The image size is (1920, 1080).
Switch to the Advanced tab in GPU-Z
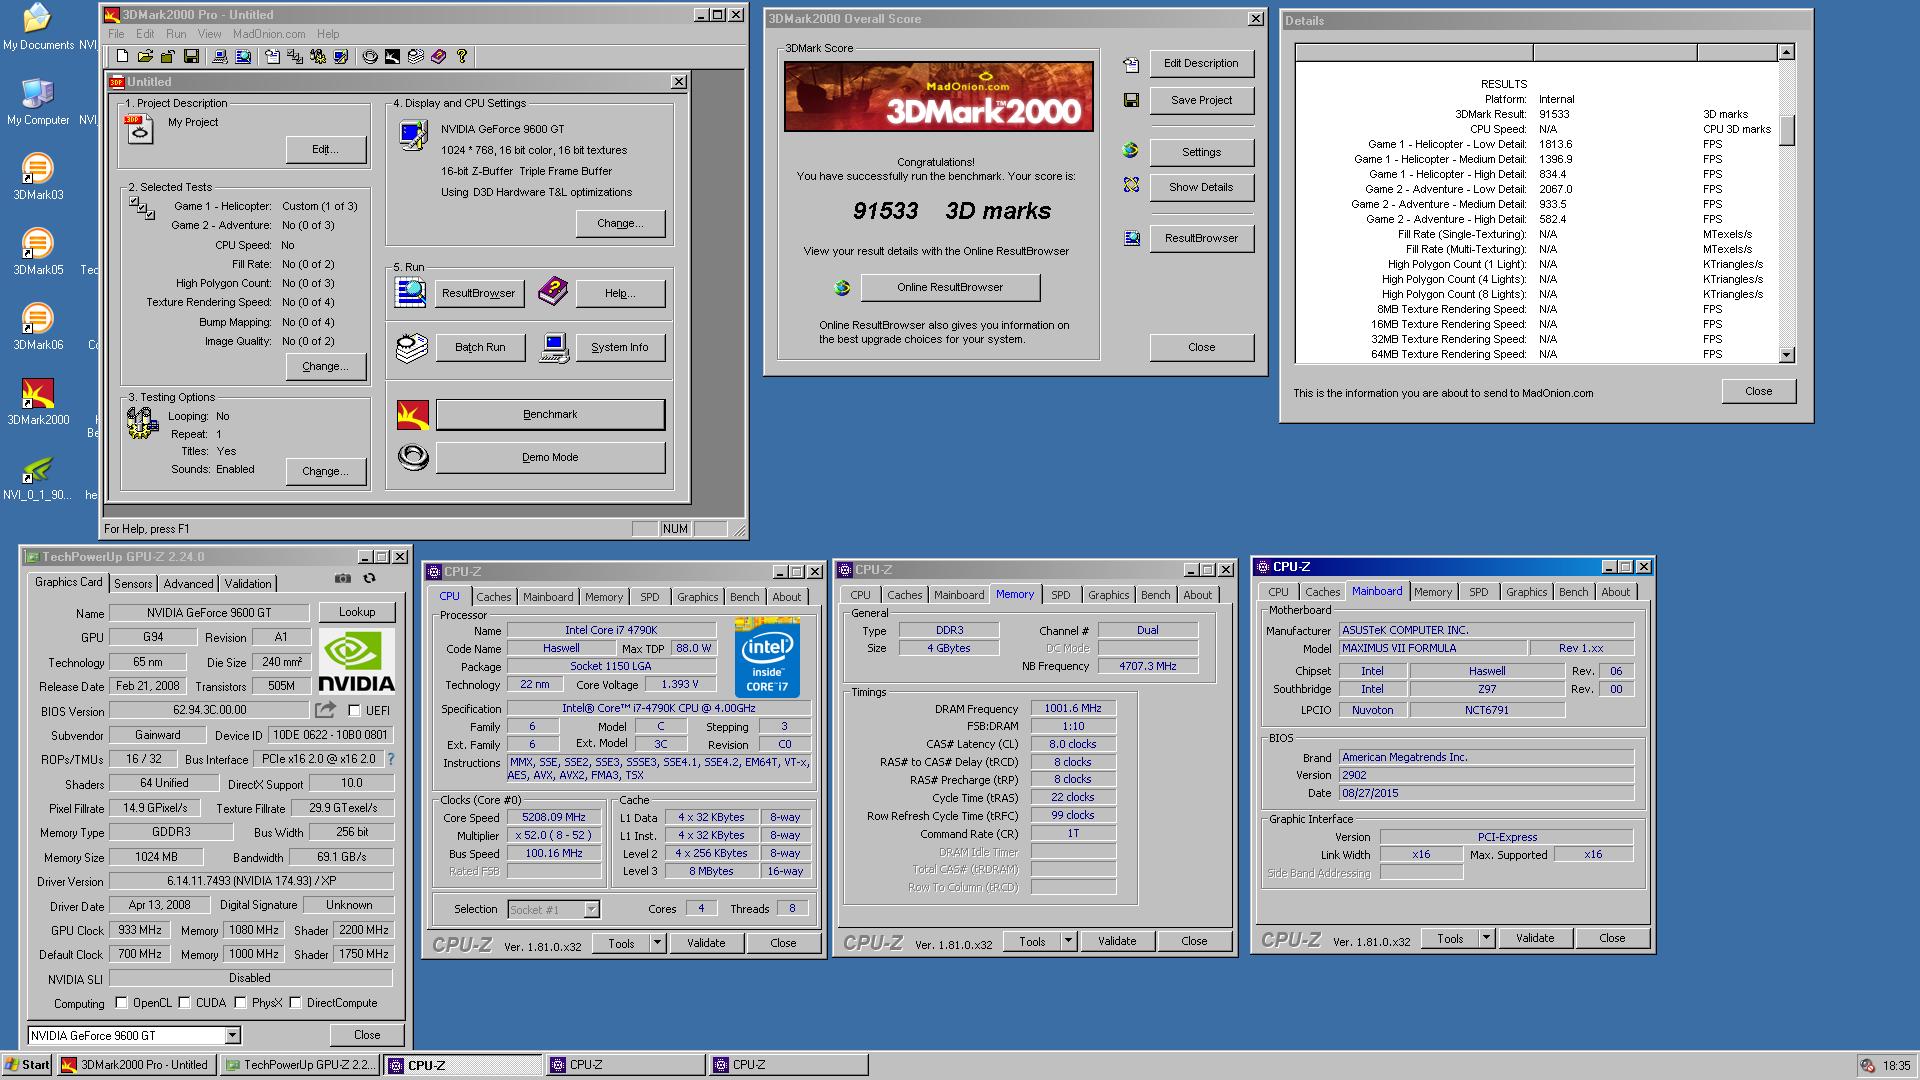coord(188,584)
